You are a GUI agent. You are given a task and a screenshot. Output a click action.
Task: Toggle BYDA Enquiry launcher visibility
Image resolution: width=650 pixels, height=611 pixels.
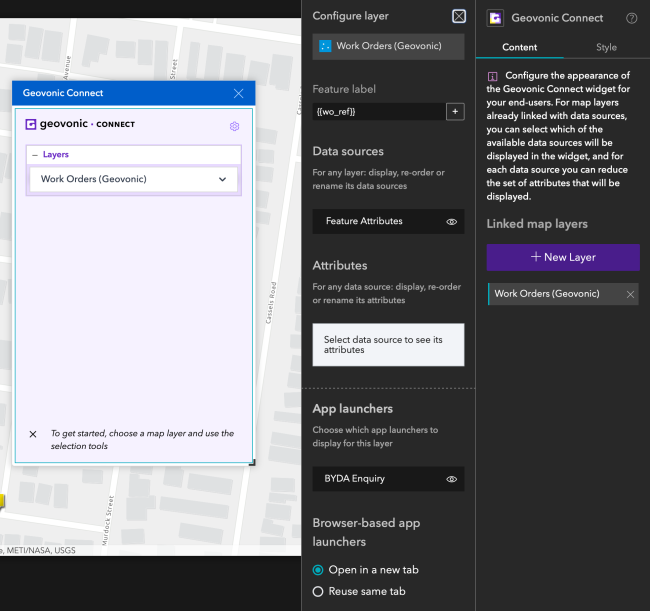pos(451,479)
